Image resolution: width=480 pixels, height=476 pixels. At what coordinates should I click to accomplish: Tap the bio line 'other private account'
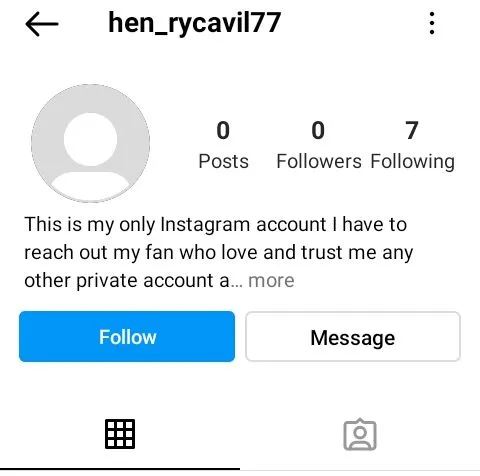click(127, 281)
